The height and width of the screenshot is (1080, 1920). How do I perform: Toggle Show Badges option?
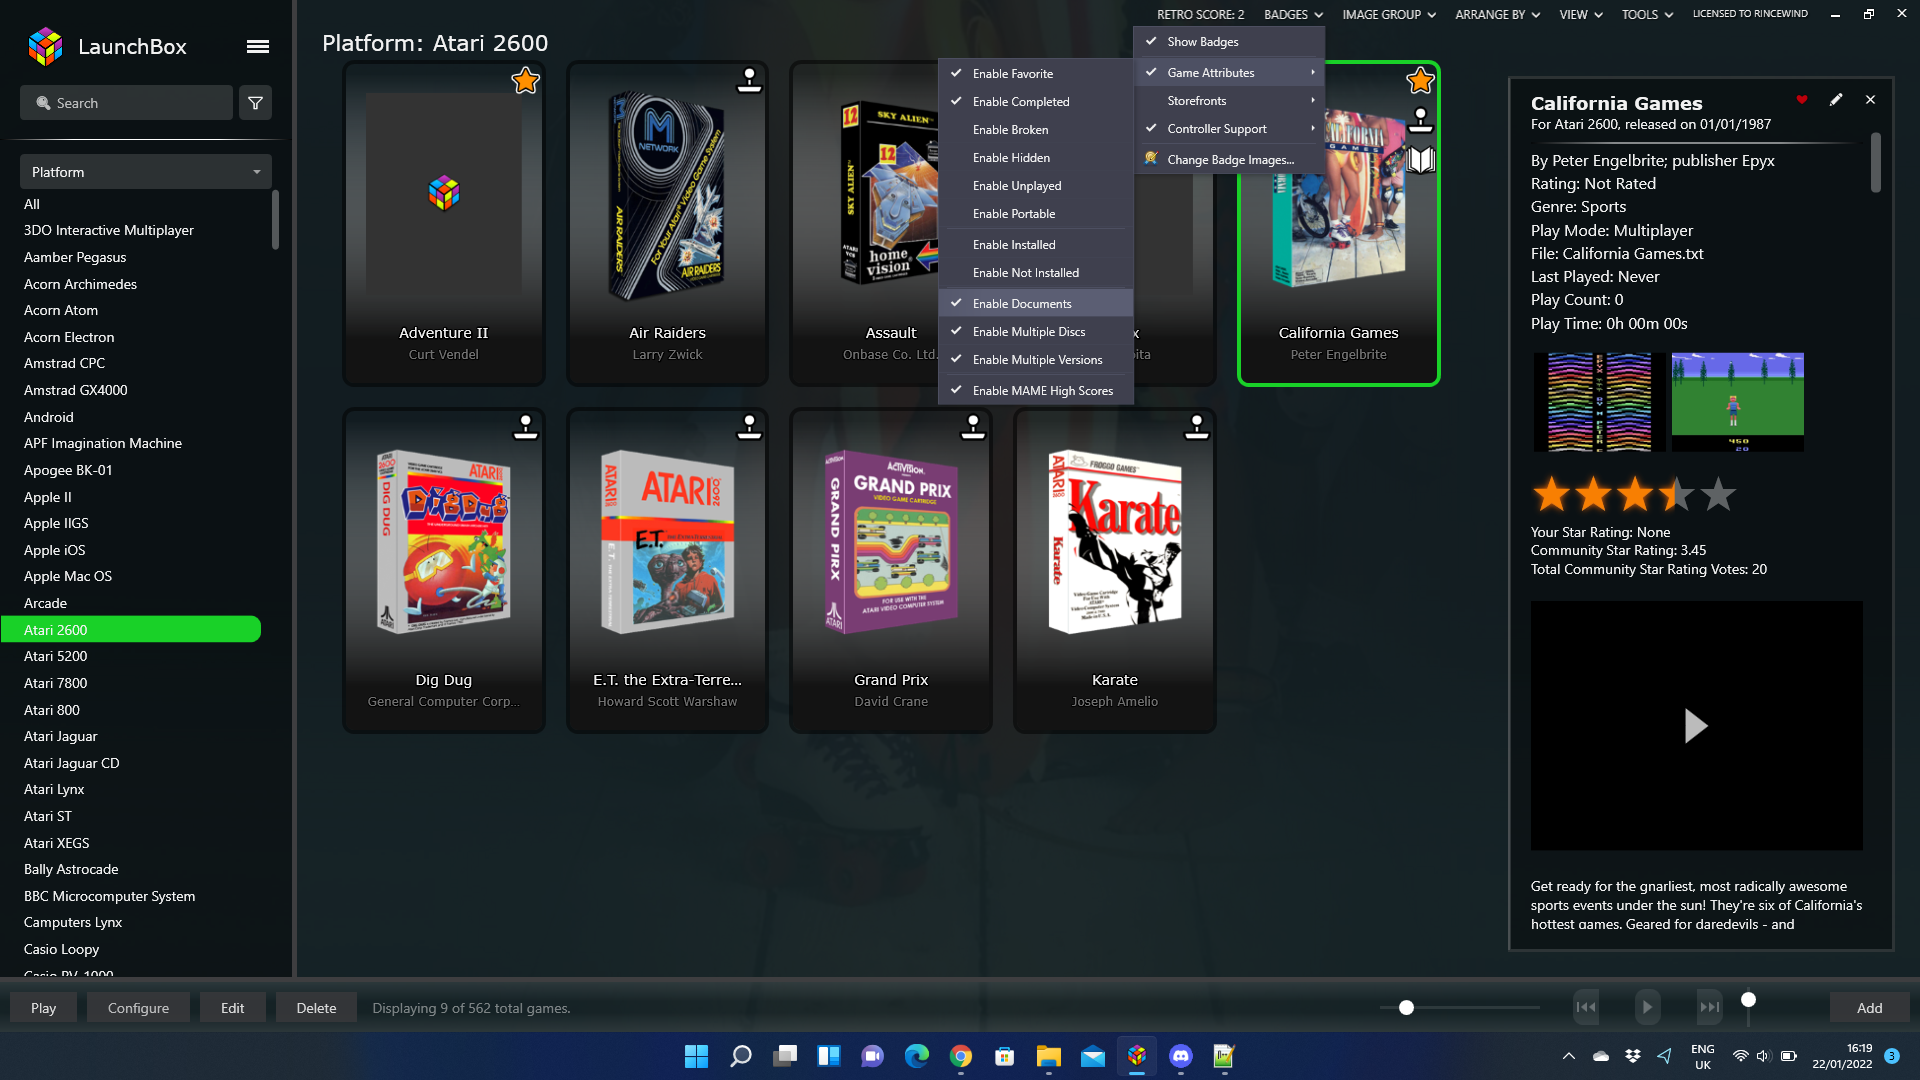pyautogui.click(x=1229, y=42)
